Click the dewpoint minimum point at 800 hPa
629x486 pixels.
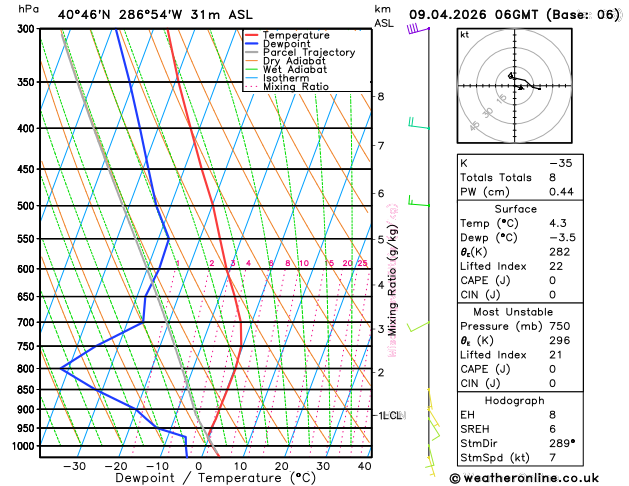61,368
